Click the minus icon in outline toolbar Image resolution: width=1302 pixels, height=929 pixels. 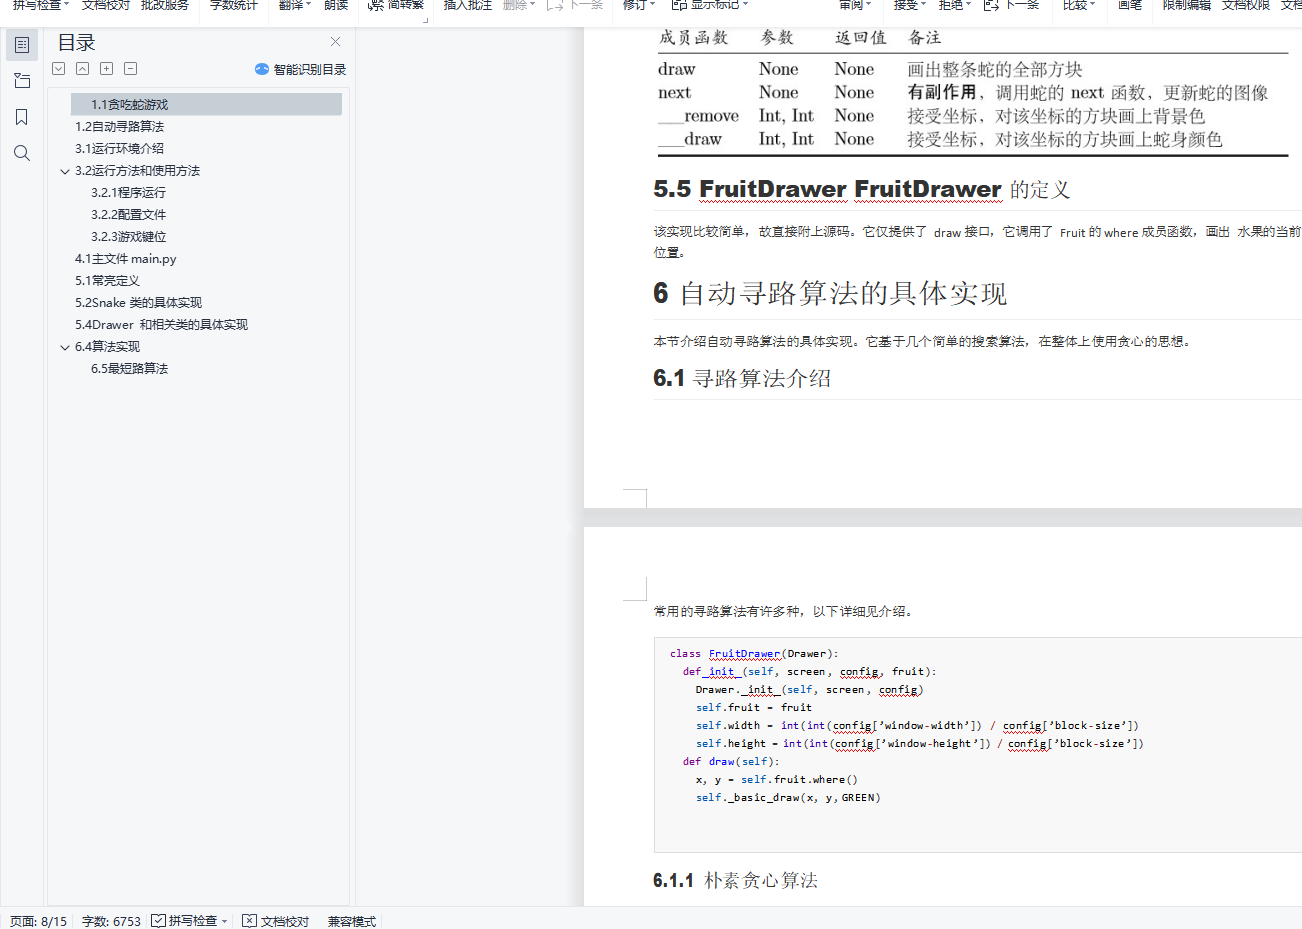(131, 69)
